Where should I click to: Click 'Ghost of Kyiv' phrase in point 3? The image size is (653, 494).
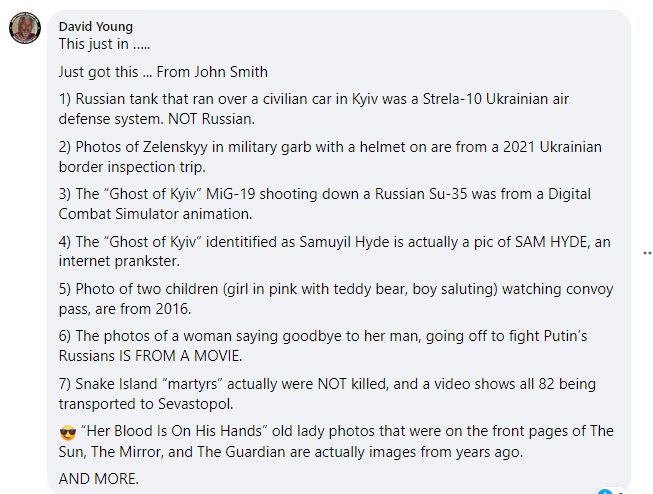tap(153, 194)
